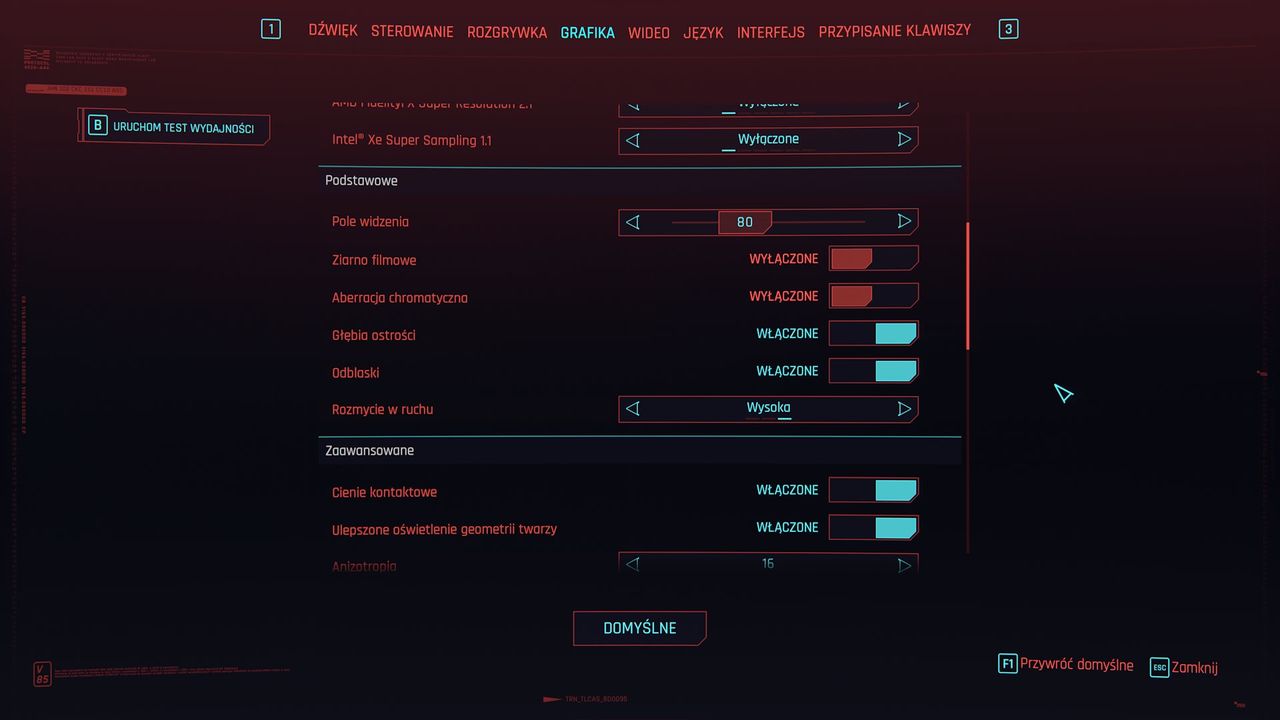Click the Intel Xe Super Sampling 1.1 label
The height and width of the screenshot is (720, 1280).
click(x=411, y=140)
